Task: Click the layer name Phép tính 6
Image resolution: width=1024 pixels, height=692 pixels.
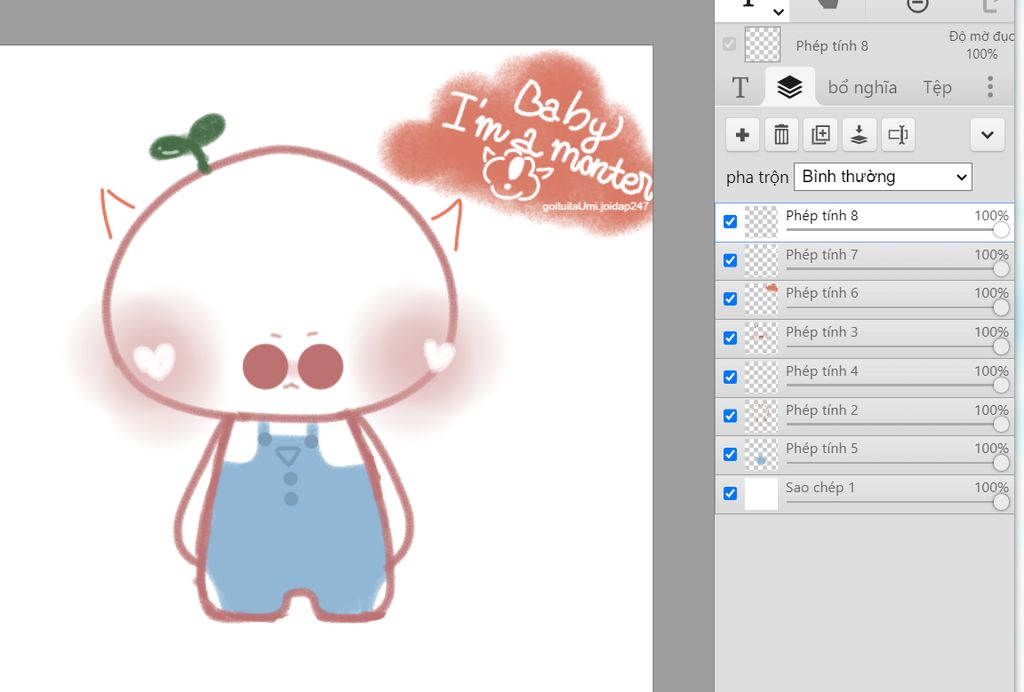Action: [822, 294]
